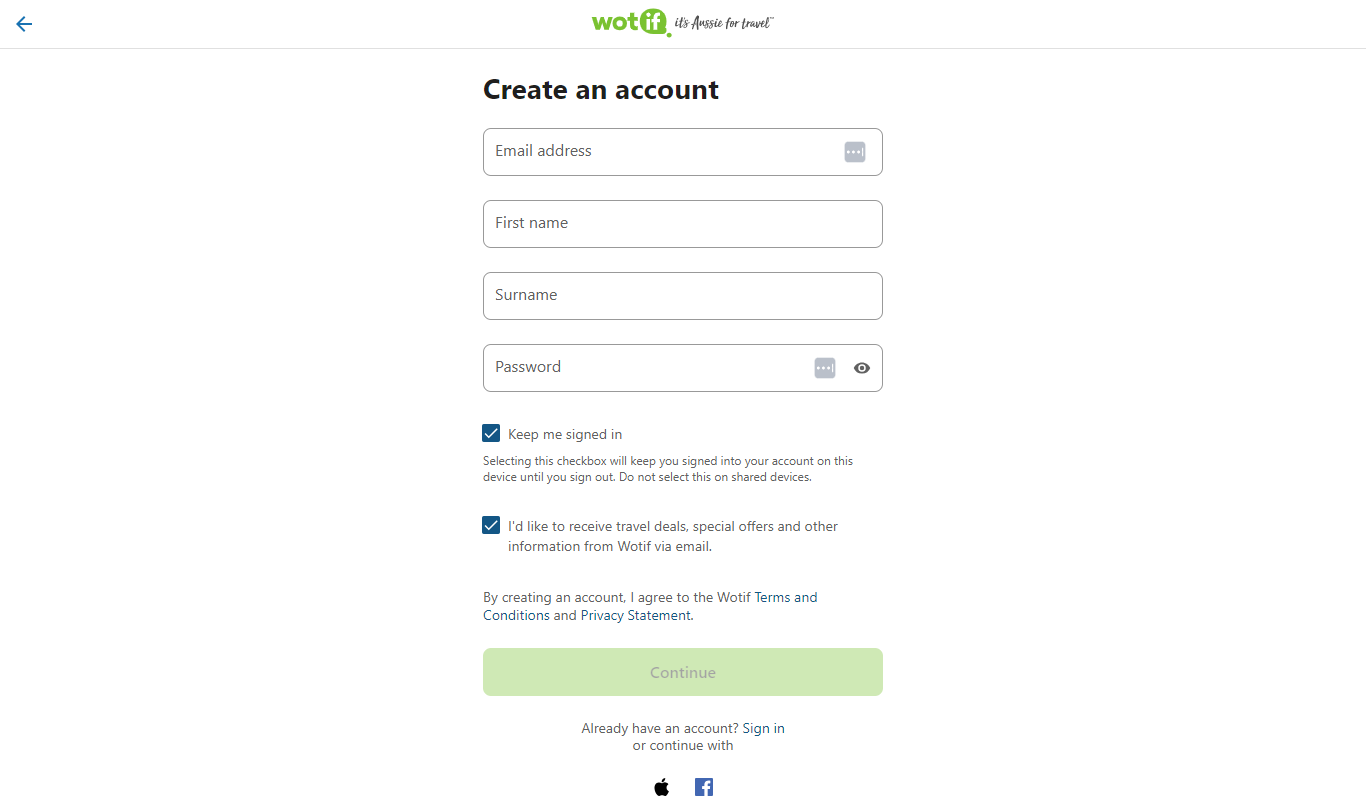The image size is (1366, 796).
Task: Click the green Continue button
Action: pos(683,672)
